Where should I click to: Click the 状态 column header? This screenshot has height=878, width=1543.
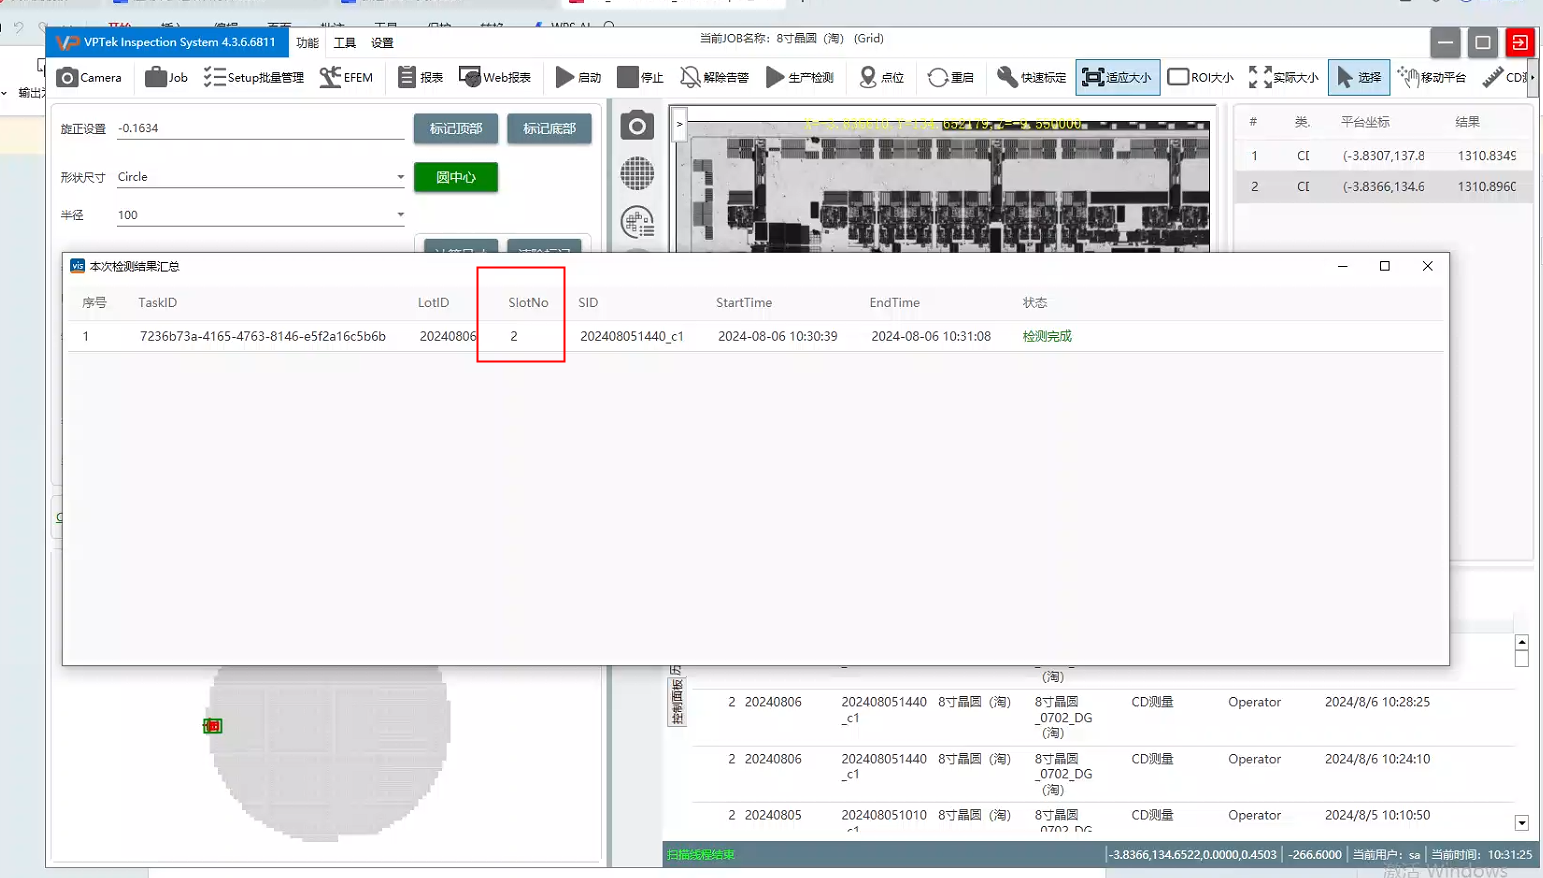(x=1034, y=302)
